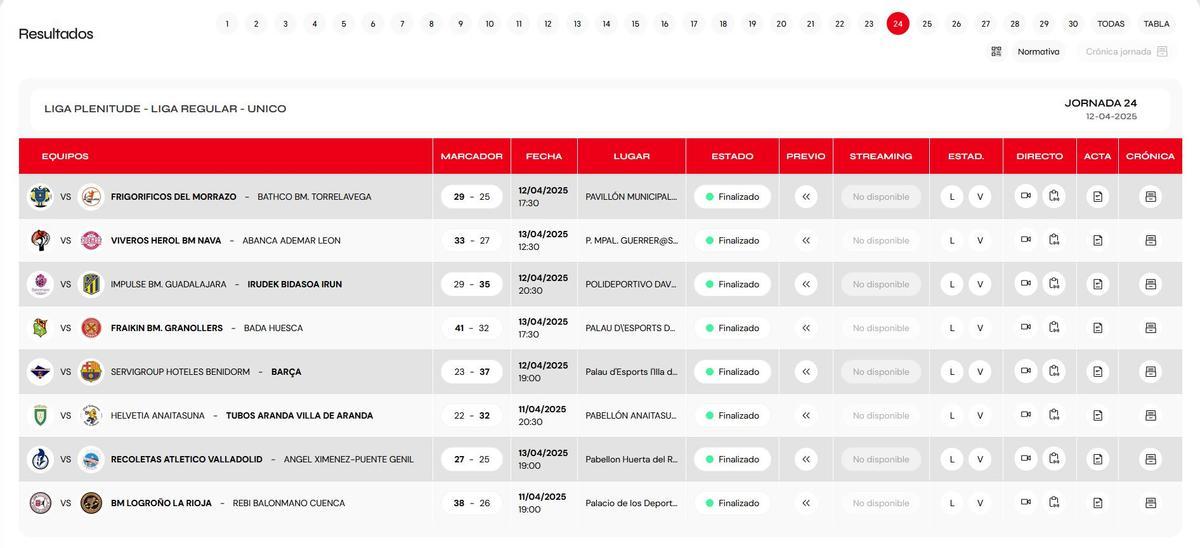Image resolution: width=1200 pixels, height=548 pixels.
Task: Click the BADA HUESCA team name
Action: coord(273,328)
